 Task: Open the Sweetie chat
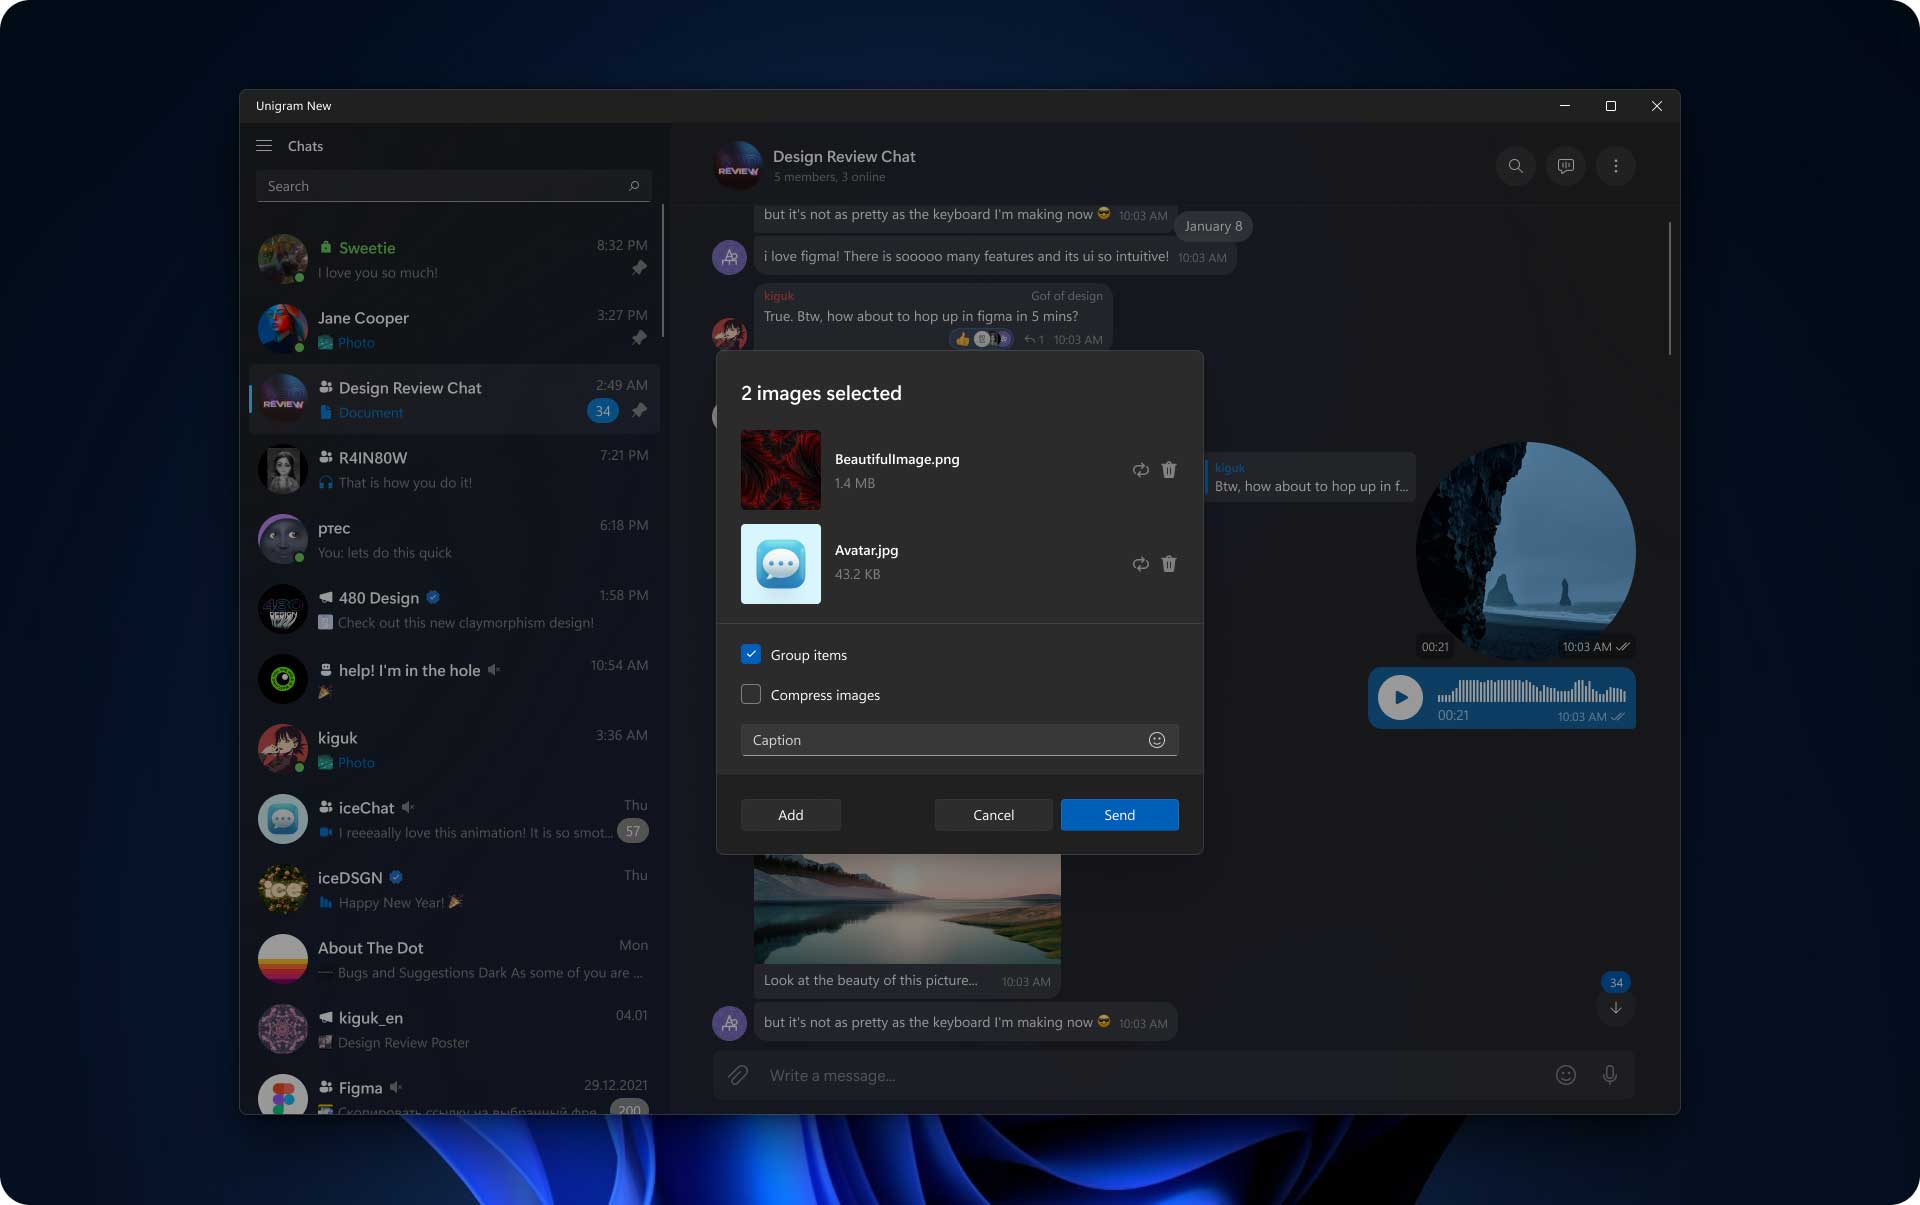(x=454, y=260)
